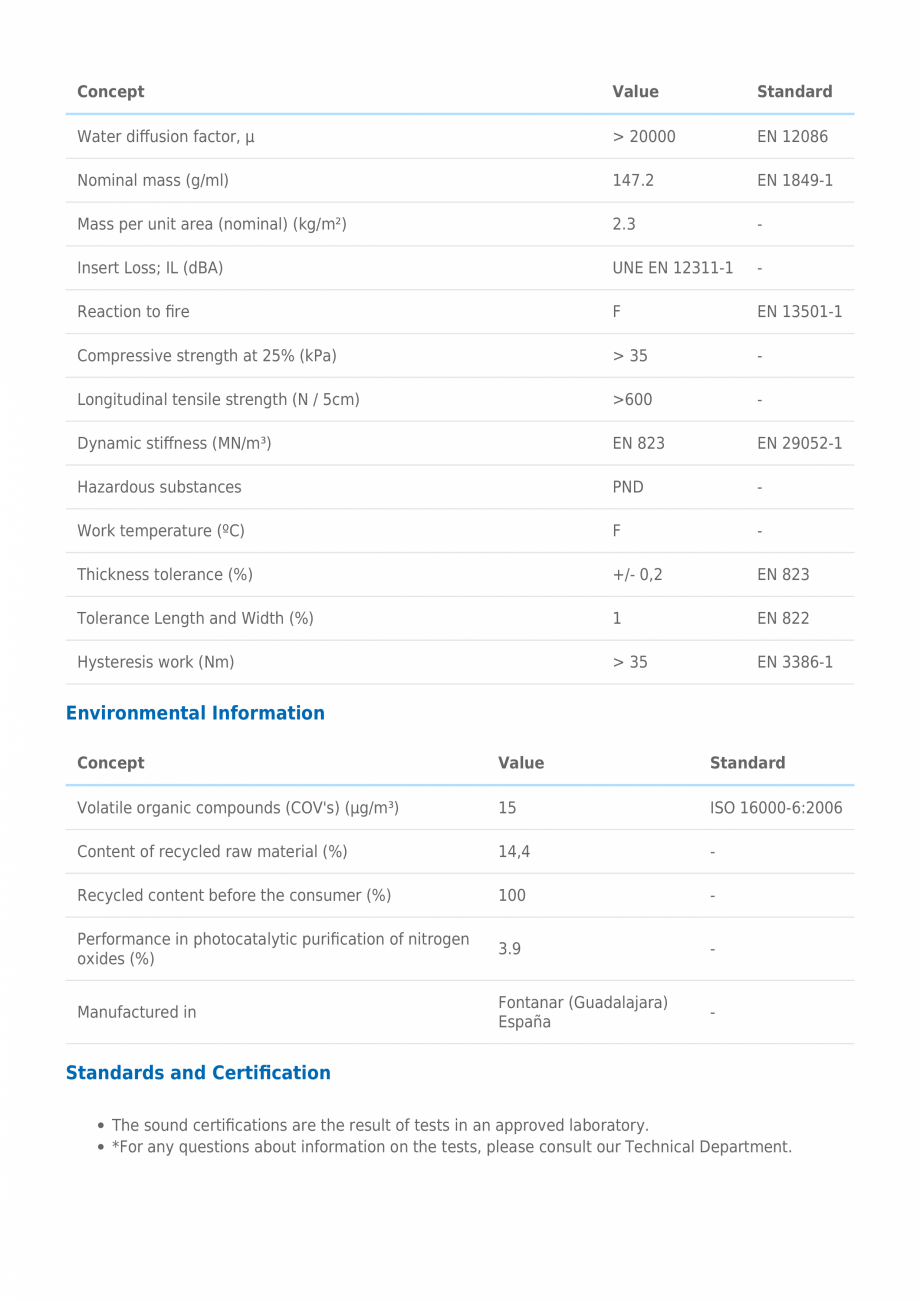The image size is (920, 1301).
Task: Select the Dynamic stiffness row label
Action: point(174,443)
